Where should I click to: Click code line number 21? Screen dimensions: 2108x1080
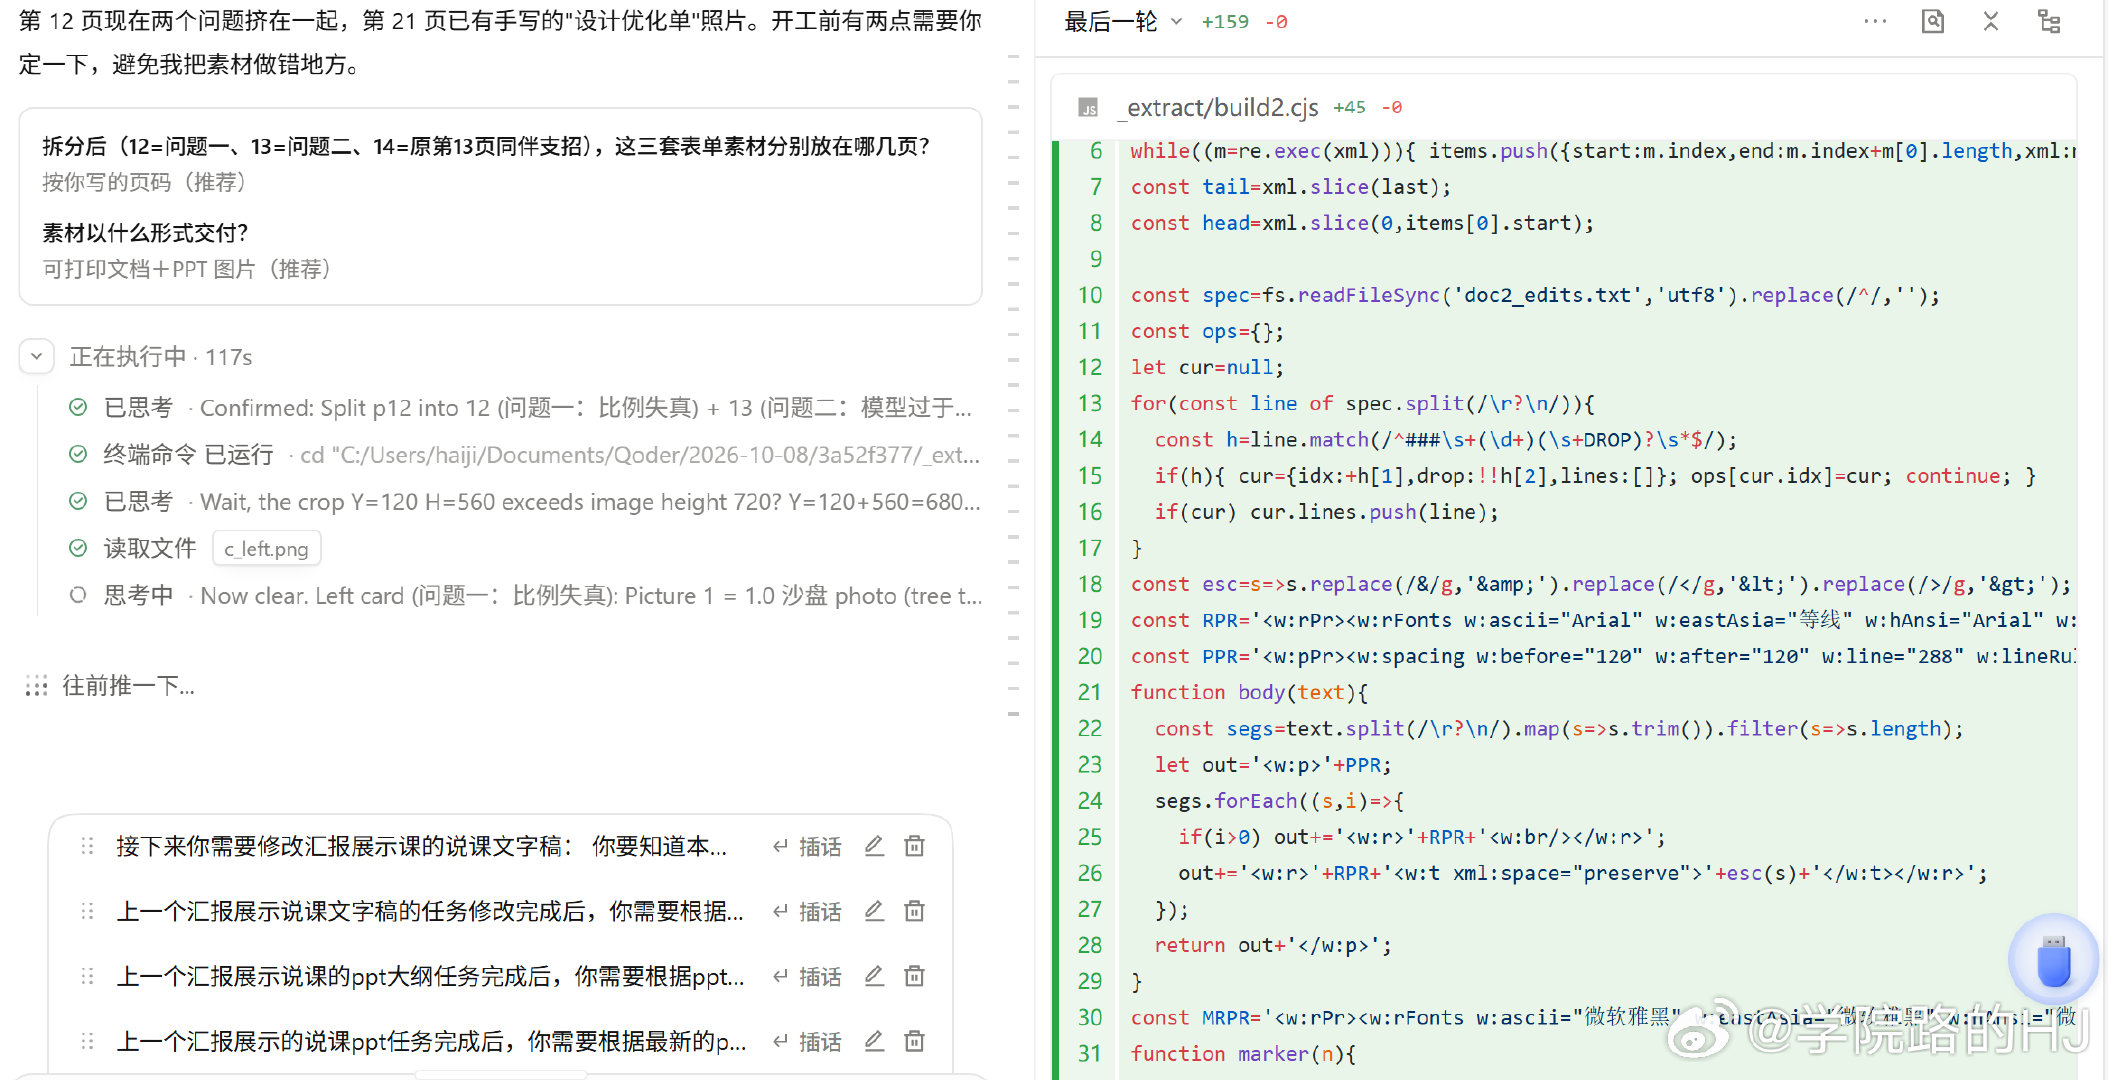pyautogui.click(x=1089, y=692)
